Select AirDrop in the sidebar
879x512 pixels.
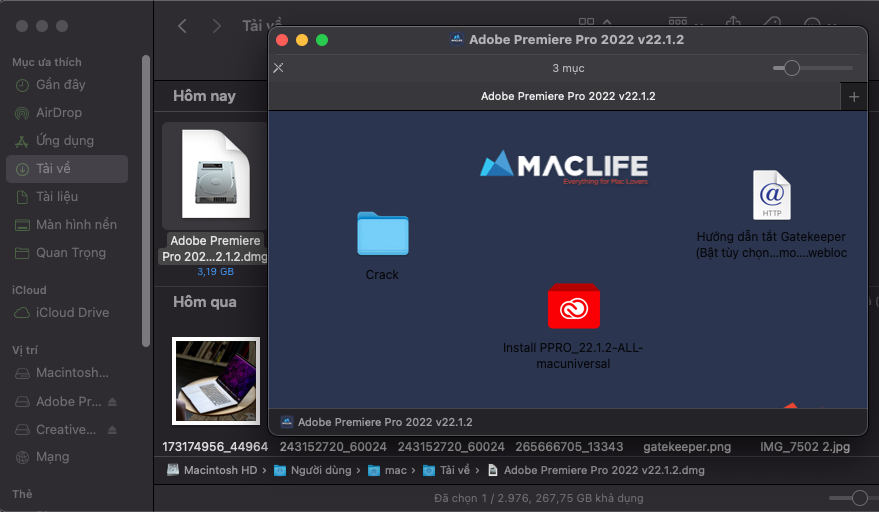click(x=59, y=113)
